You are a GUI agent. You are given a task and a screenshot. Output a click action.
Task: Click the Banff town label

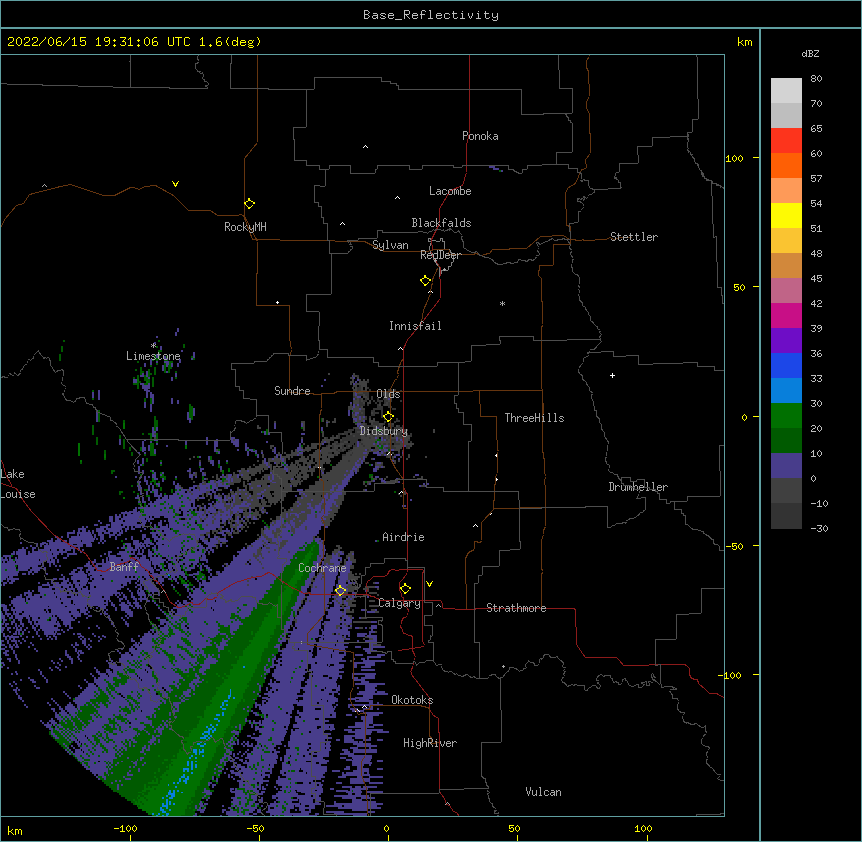pyautogui.click(x=124, y=567)
